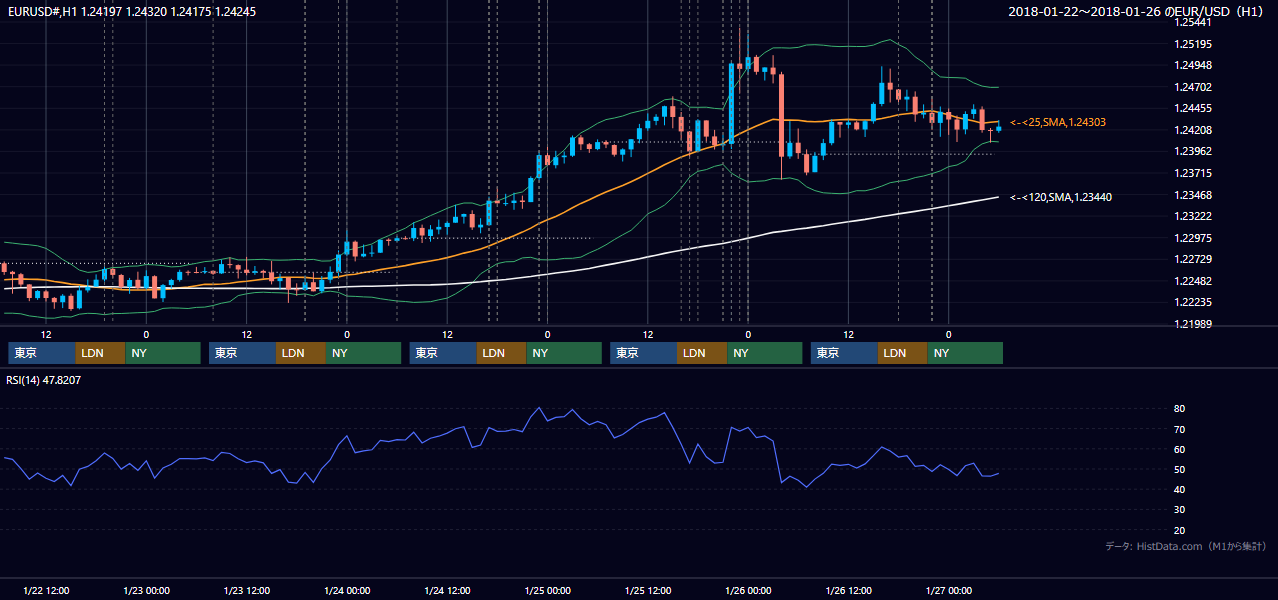The width and height of the screenshot is (1278, 600).
Task: Click the 東京 session block for 1/22
Action: [x=42, y=353]
